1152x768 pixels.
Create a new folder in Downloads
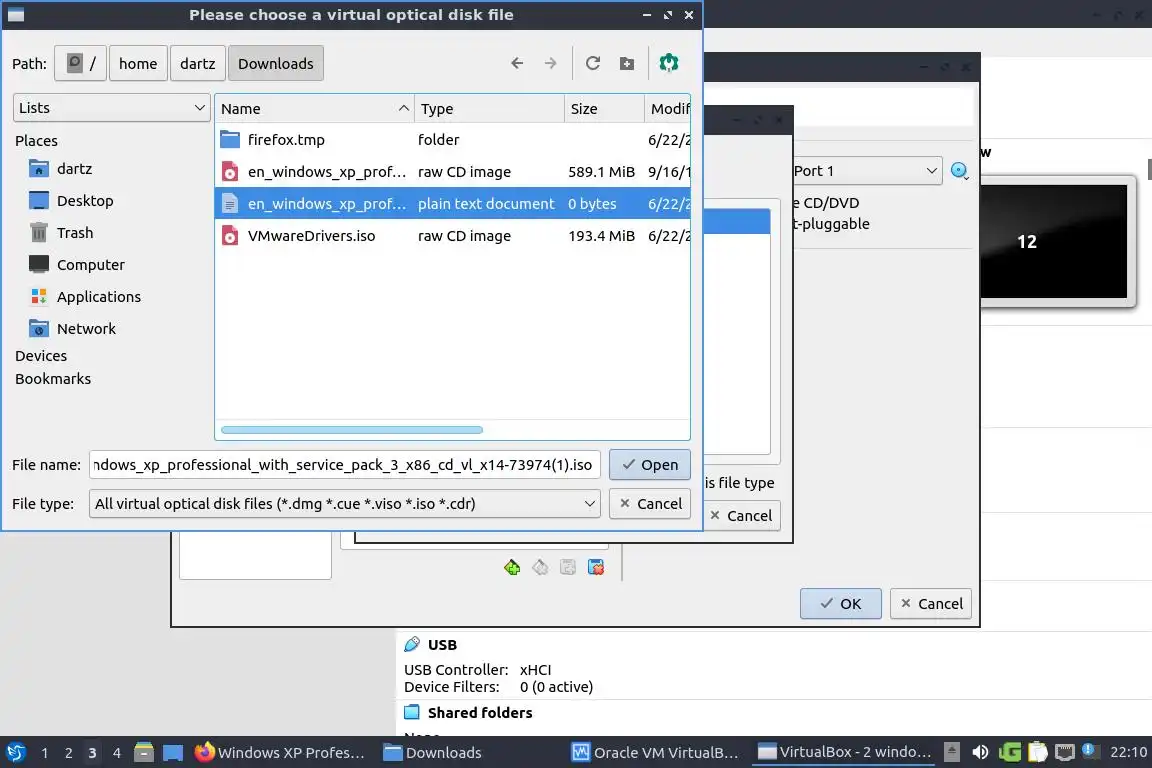627,63
